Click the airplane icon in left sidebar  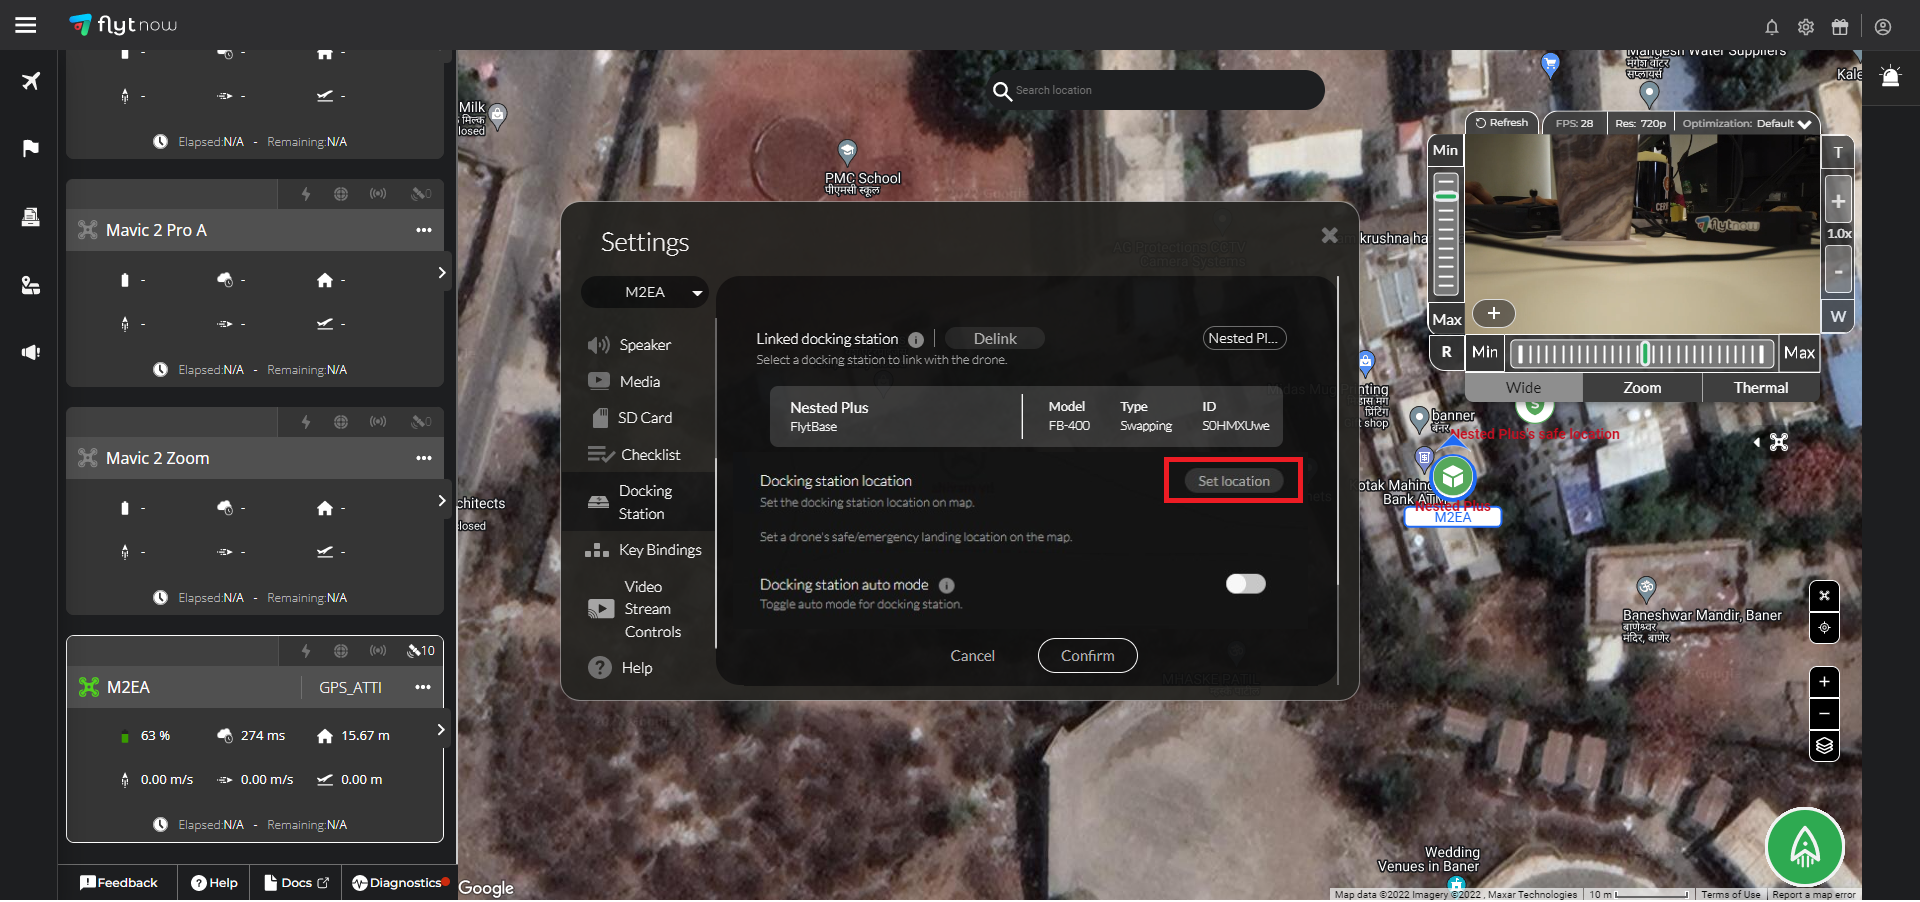(31, 81)
